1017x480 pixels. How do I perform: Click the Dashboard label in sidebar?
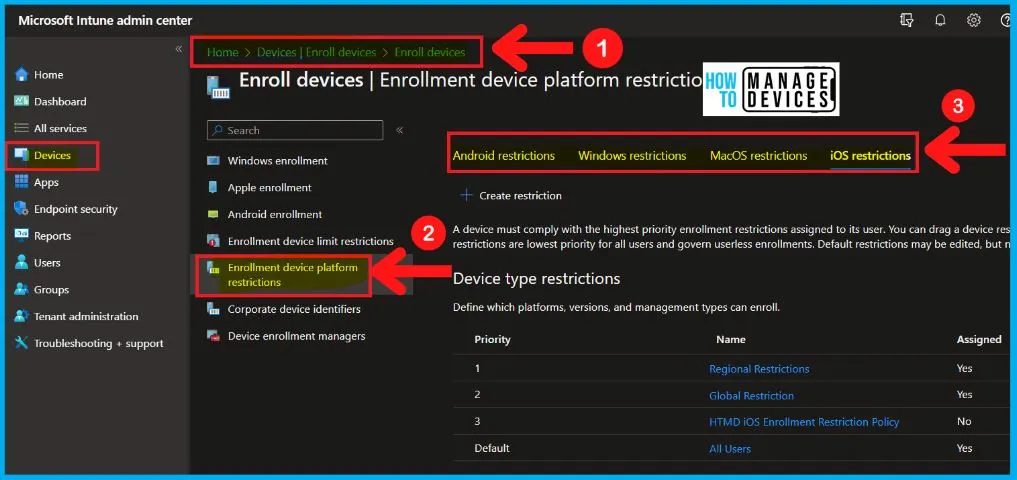point(60,101)
